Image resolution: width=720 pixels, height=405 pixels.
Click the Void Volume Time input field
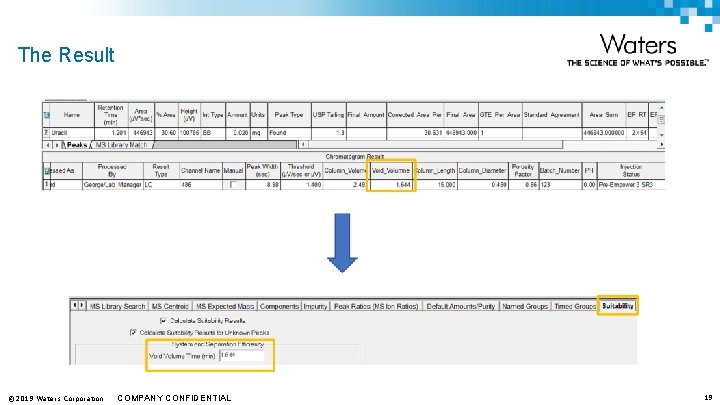pyautogui.click(x=242, y=355)
